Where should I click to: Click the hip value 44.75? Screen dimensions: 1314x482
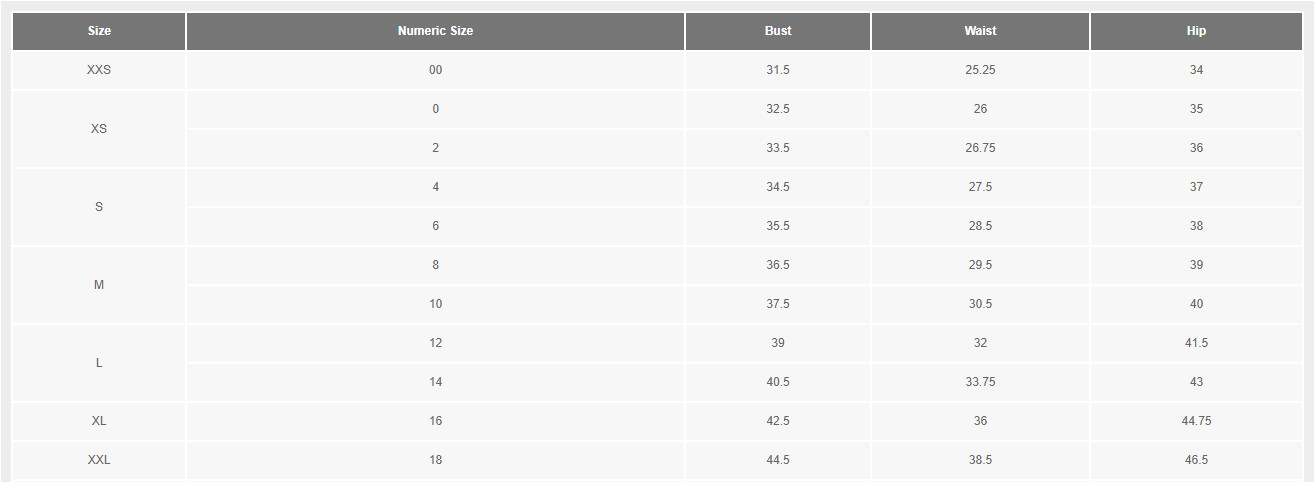coord(1197,421)
